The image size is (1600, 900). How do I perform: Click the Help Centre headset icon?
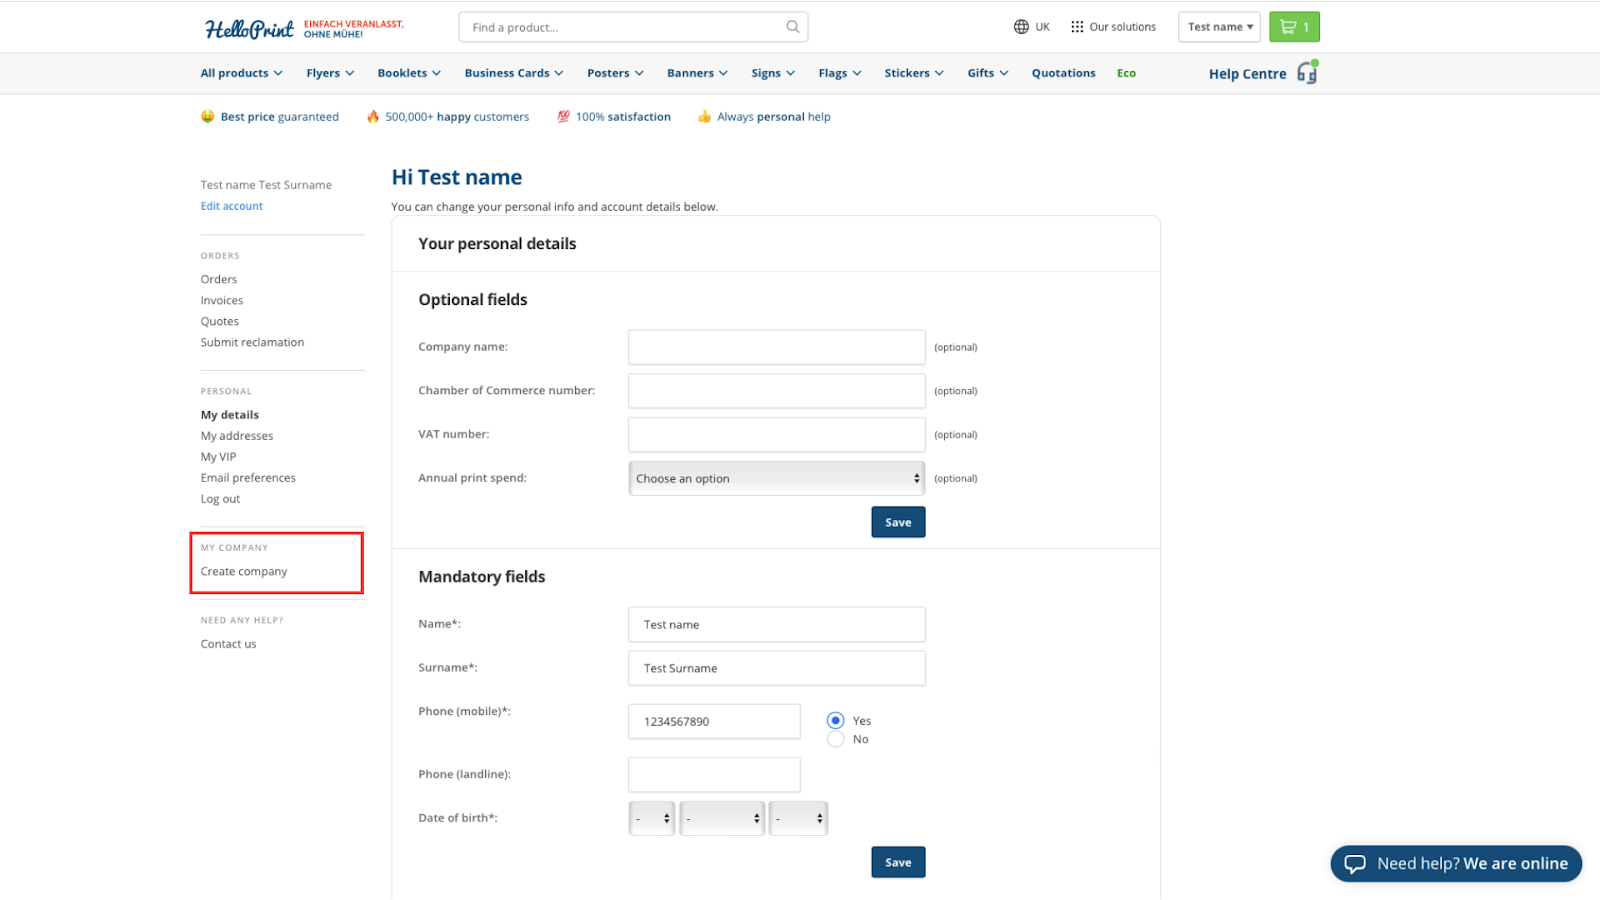[1308, 72]
